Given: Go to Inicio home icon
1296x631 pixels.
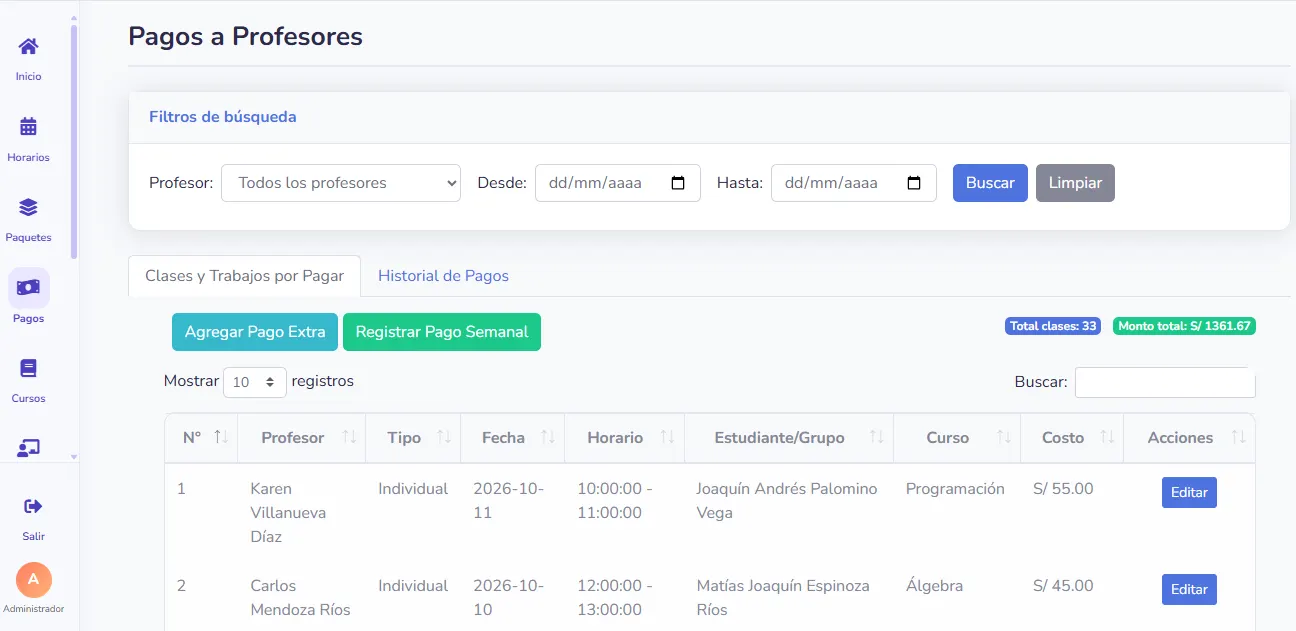Looking at the screenshot, I should (28, 46).
